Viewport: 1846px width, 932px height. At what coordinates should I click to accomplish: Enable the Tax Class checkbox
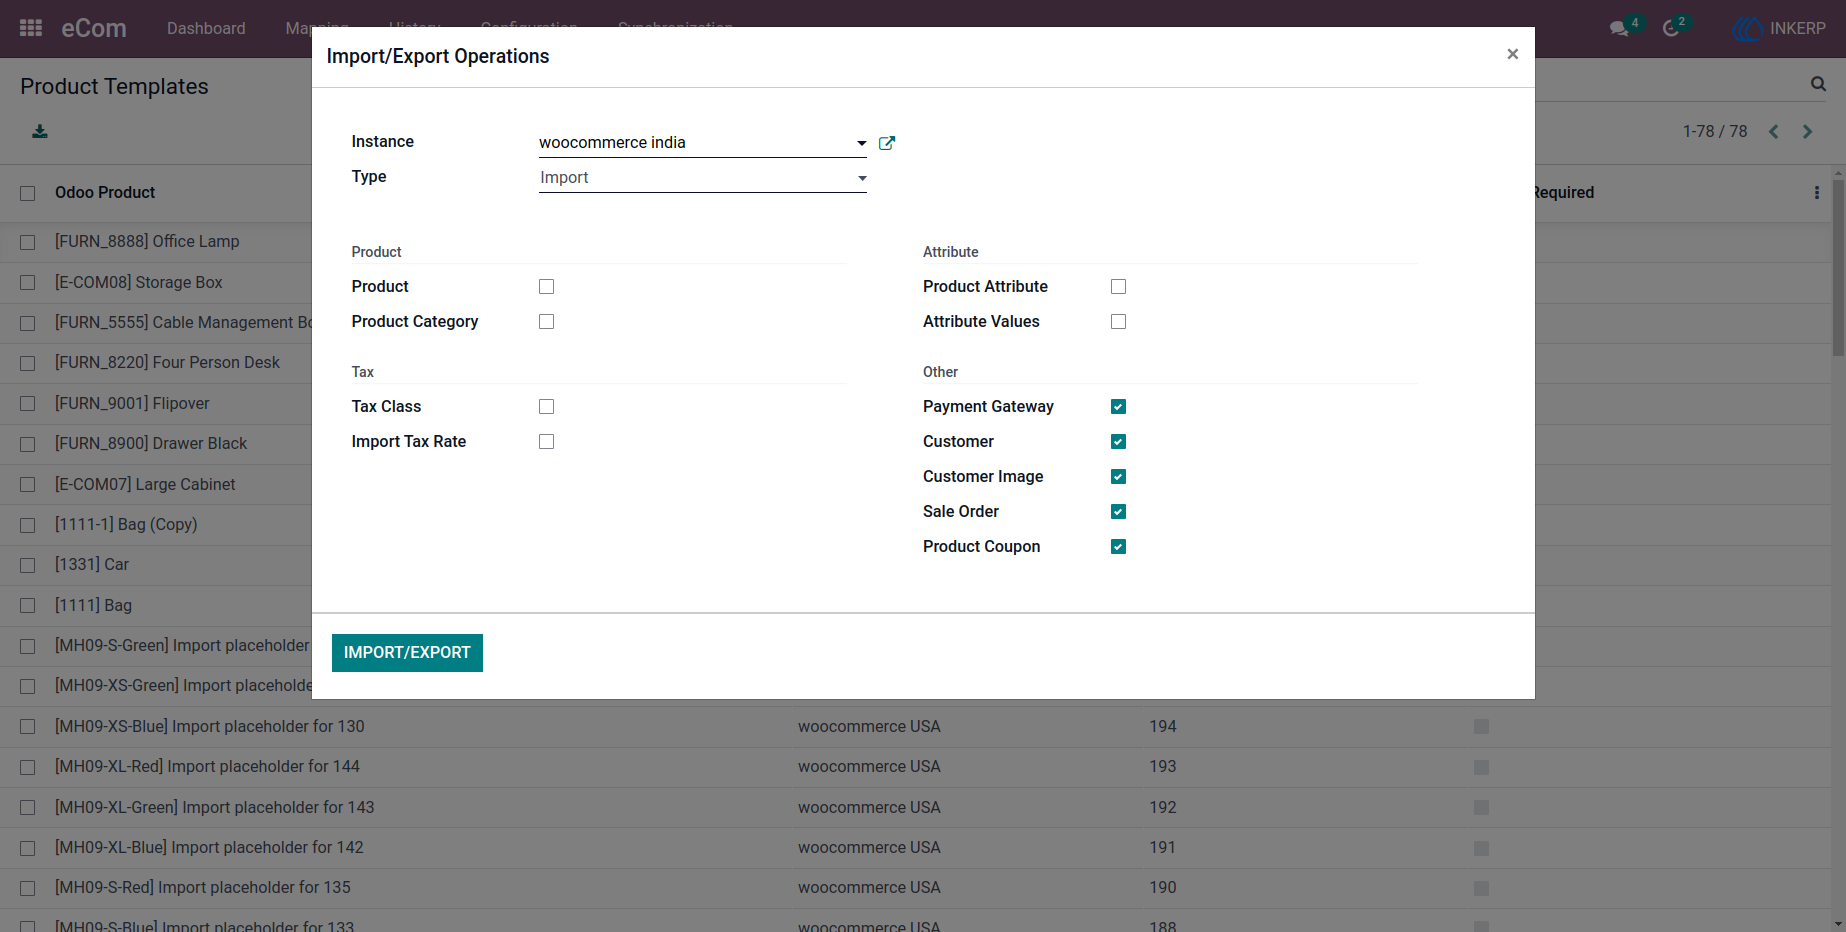[x=546, y=406]
